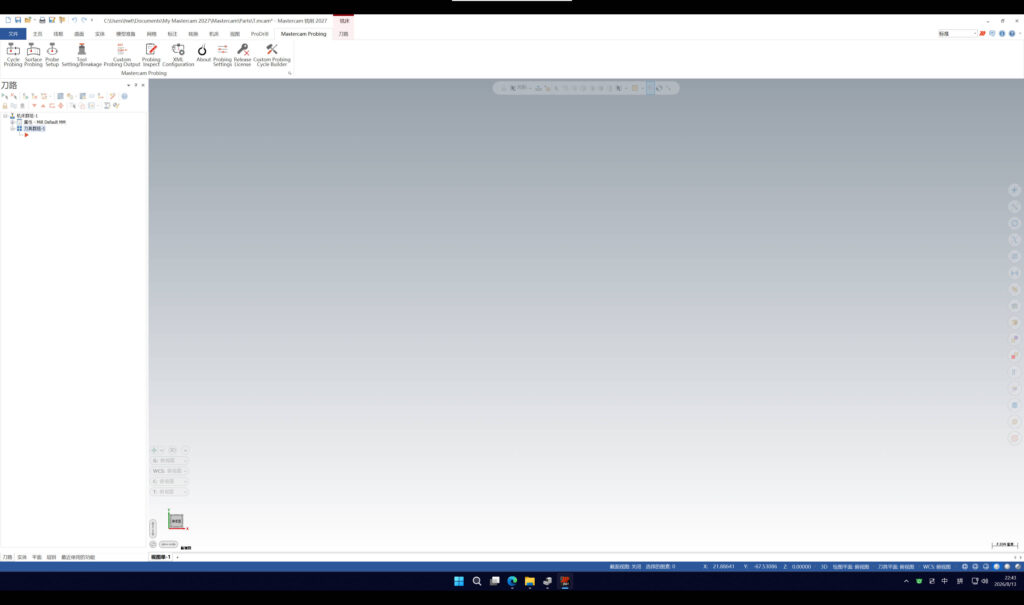
Task: Collapse the toolpath group-1 node
Action: [12, 129]
